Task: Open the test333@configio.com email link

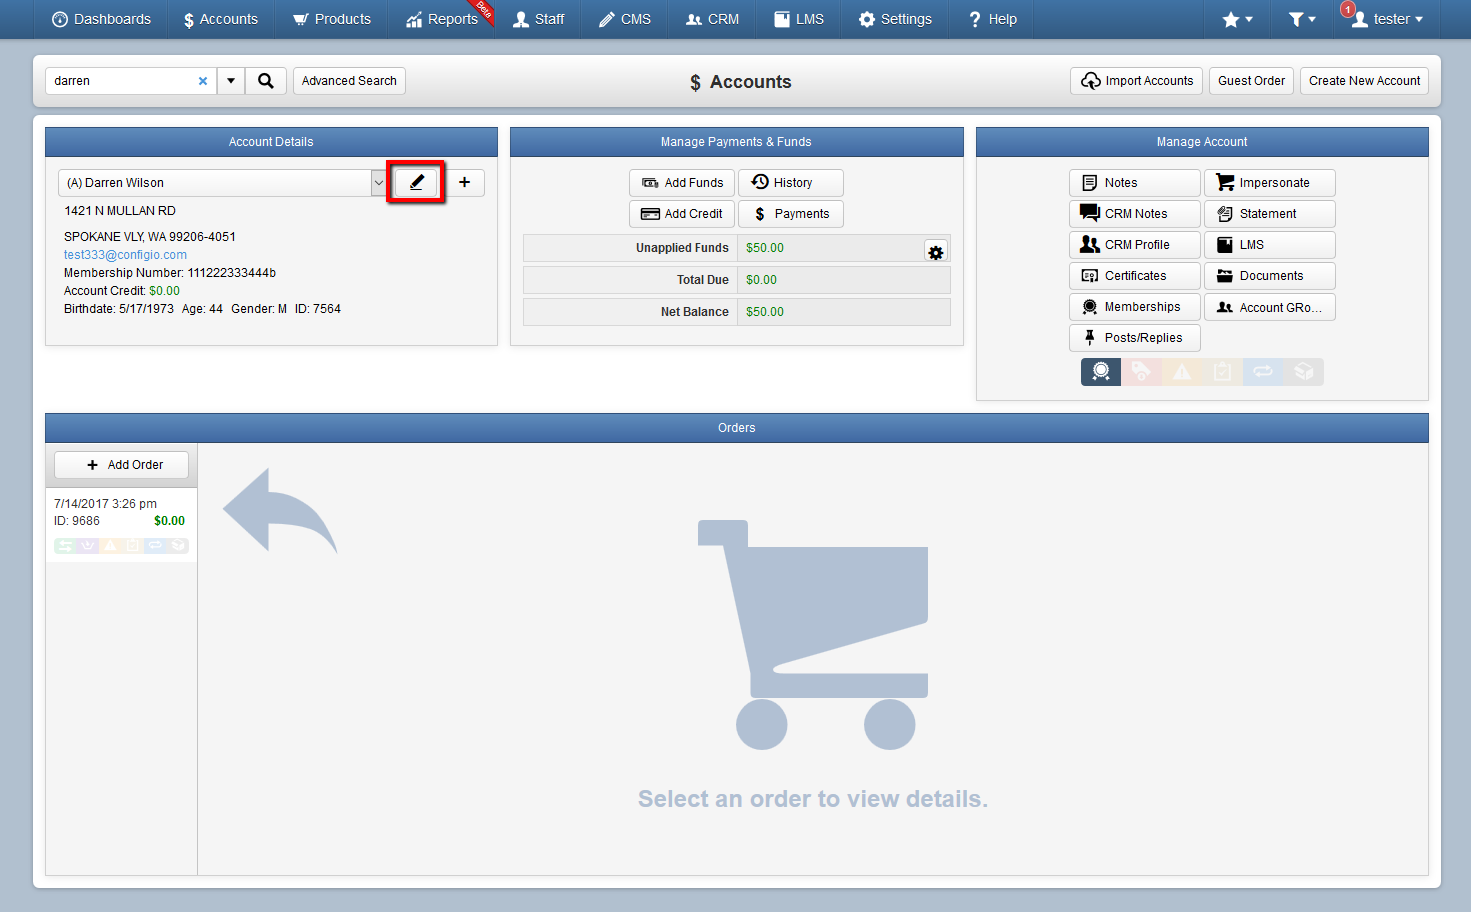Action: pos(125,255)
